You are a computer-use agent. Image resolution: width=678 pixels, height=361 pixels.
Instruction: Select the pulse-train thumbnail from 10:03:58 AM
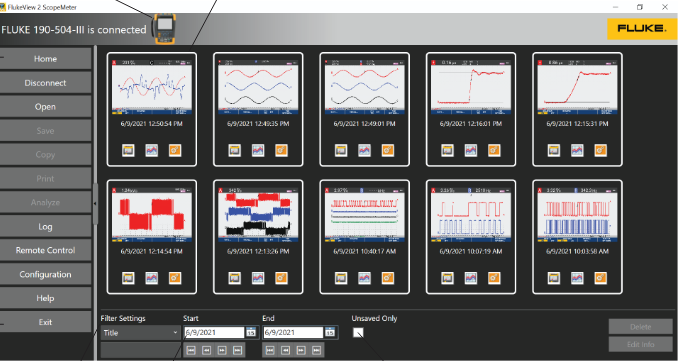(577, 215)
